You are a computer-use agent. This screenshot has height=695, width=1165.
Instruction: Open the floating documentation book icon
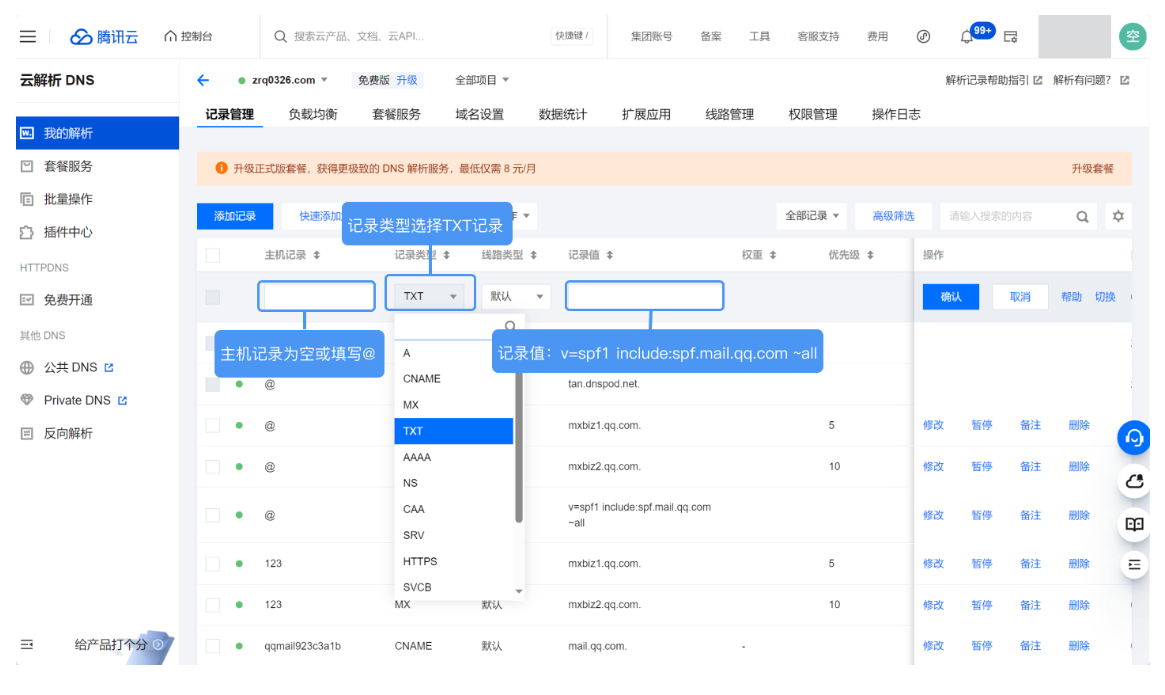tap(1134, 524)
